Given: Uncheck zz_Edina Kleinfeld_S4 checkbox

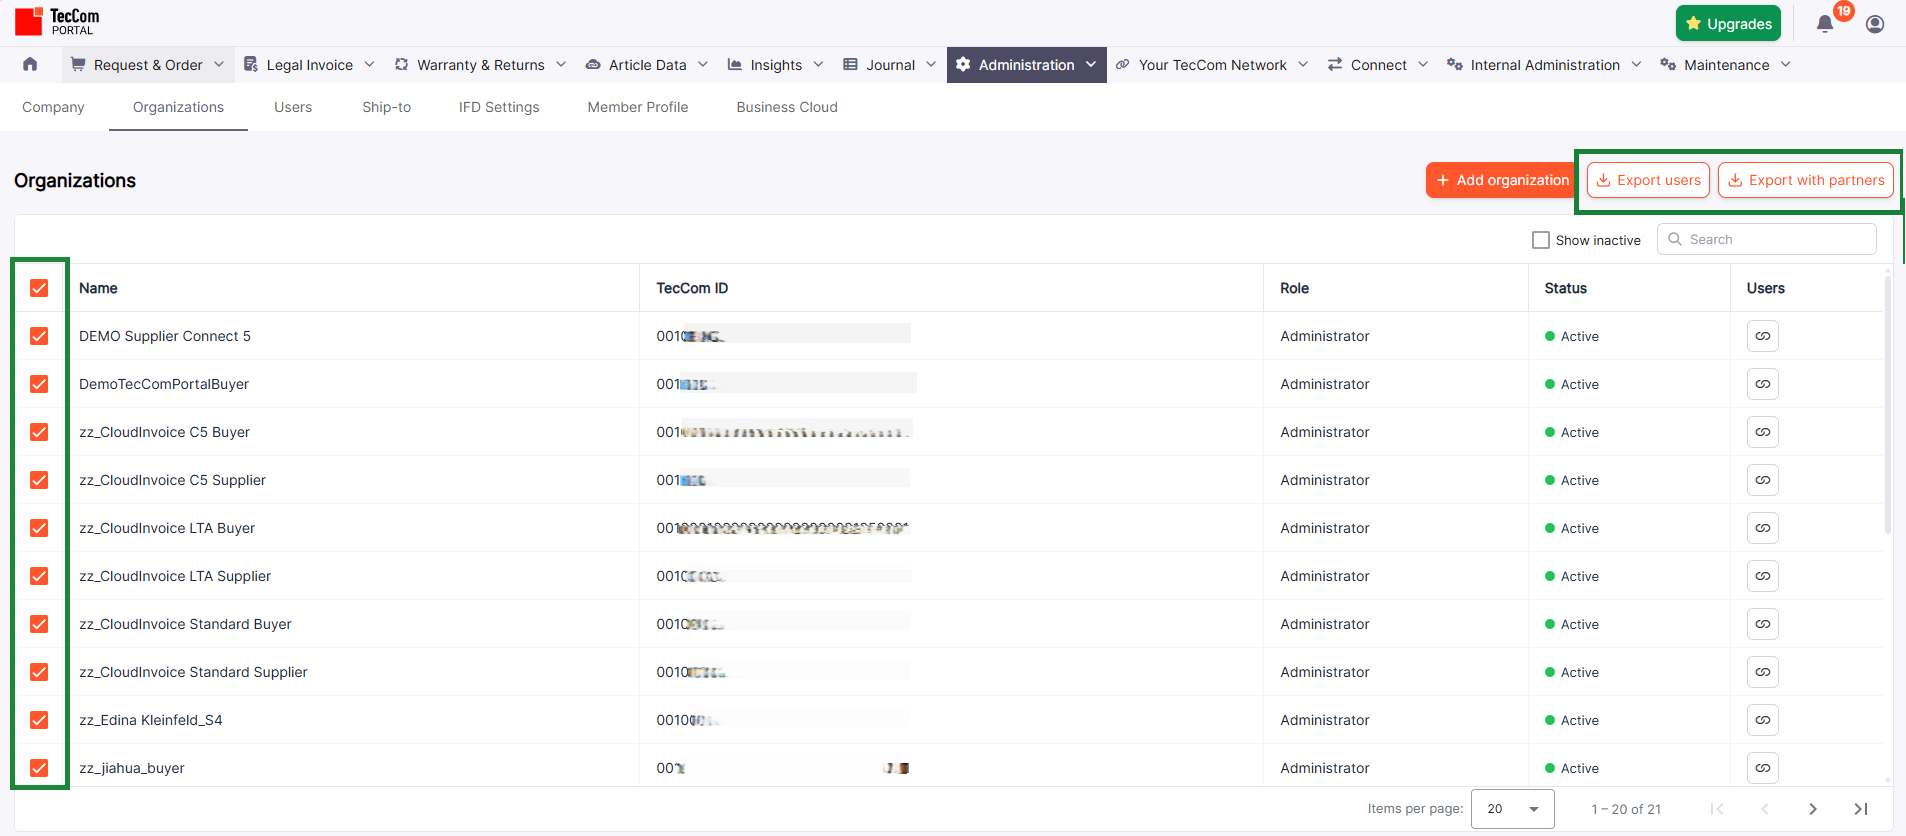Looking at the screenshot, I should coord(39,720).
